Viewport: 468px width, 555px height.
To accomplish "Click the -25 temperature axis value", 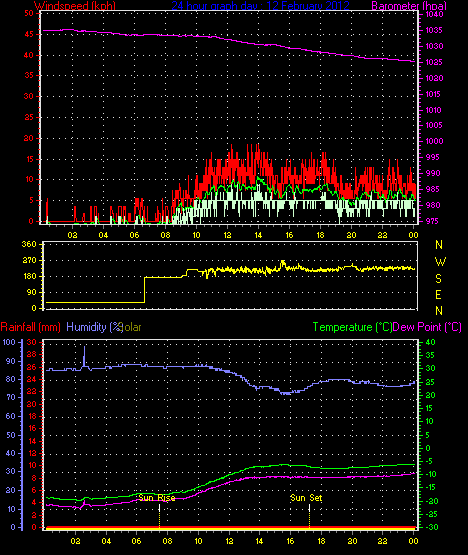I will [x=432, y=514].
